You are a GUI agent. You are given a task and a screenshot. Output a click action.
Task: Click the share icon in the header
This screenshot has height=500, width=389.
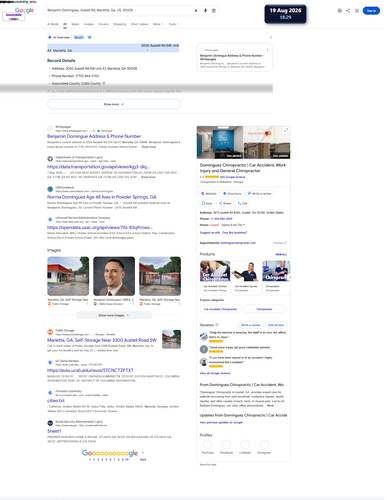pos(348,11)
